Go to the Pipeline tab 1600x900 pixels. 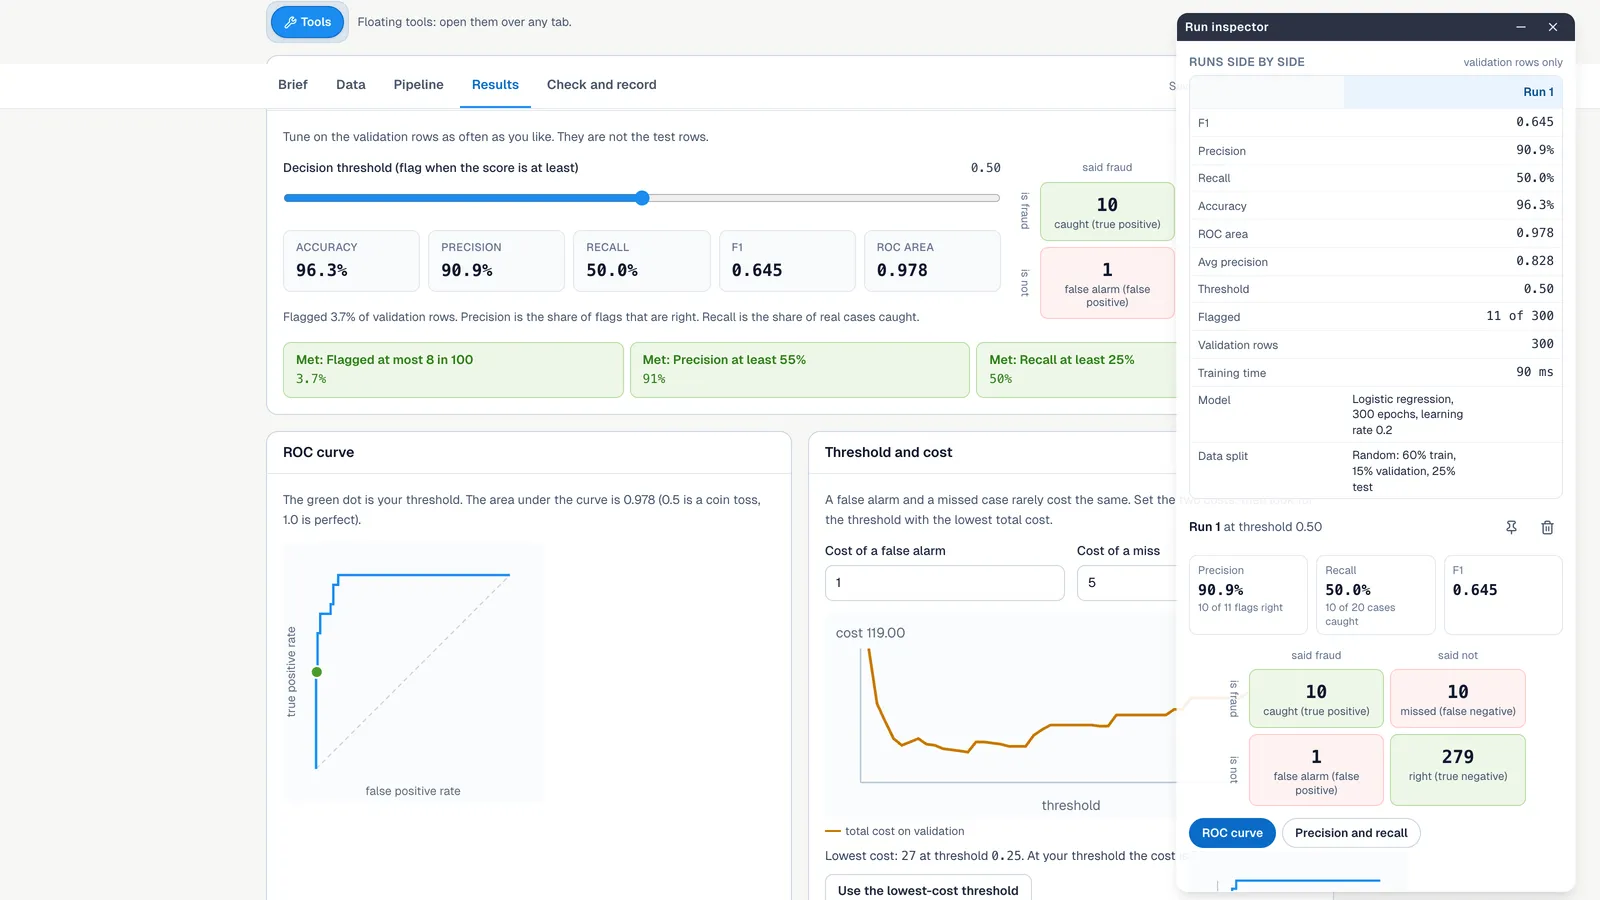click(x=418, y=85)
